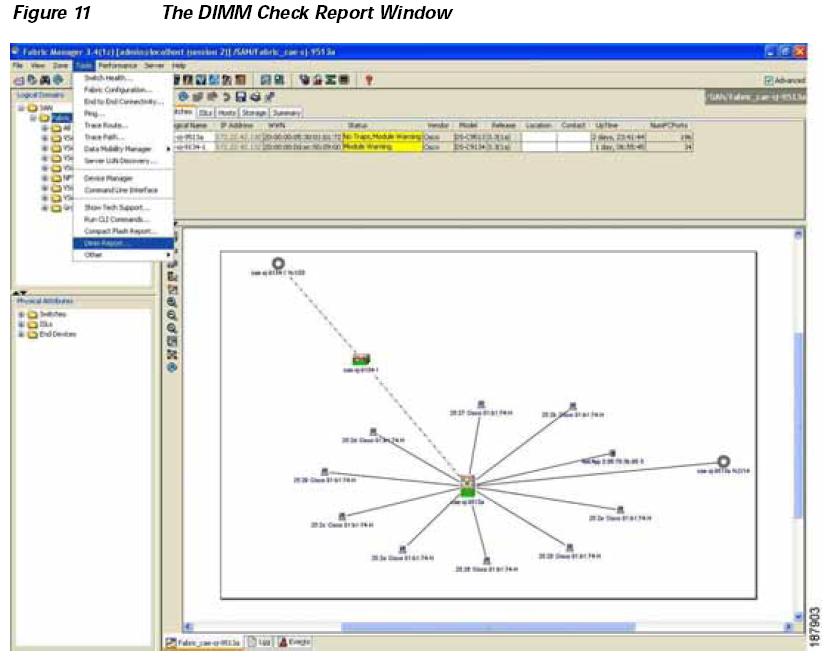
Task: Click the round blue icon below map tools
Action: (172, 367)
